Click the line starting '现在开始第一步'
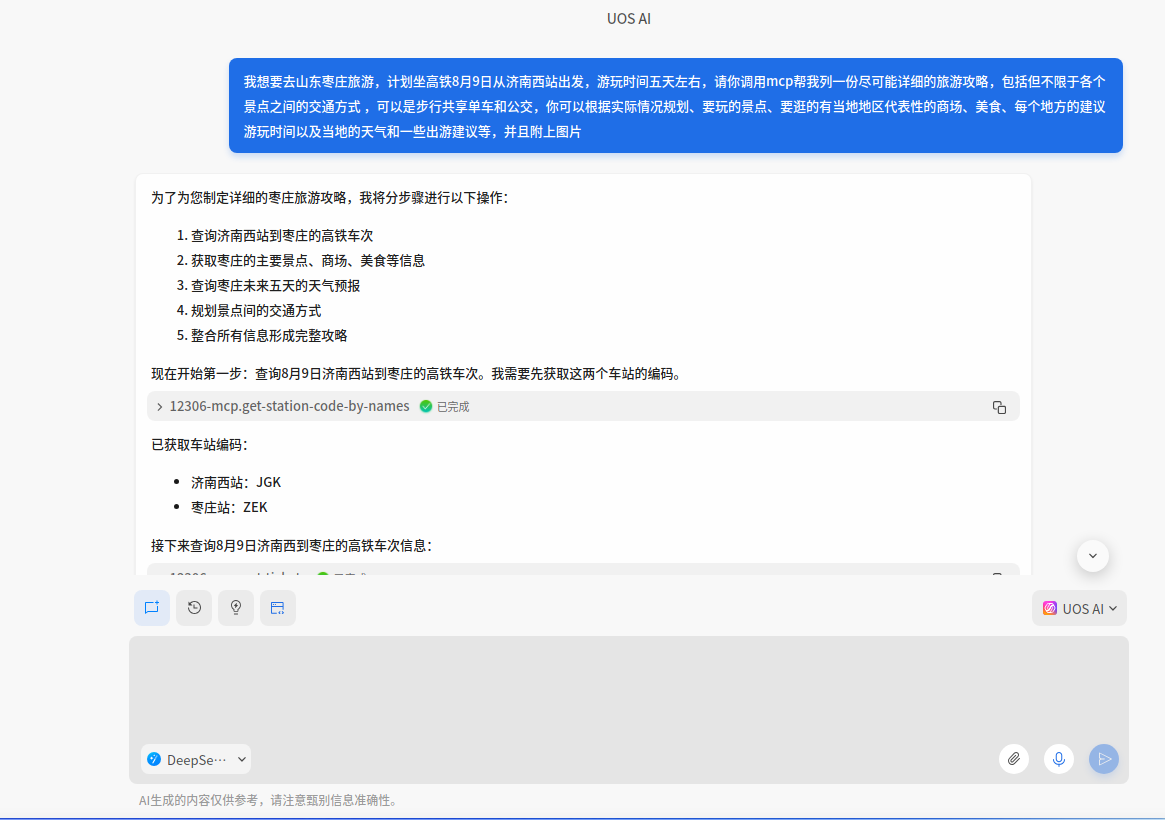 pos(417,374)
